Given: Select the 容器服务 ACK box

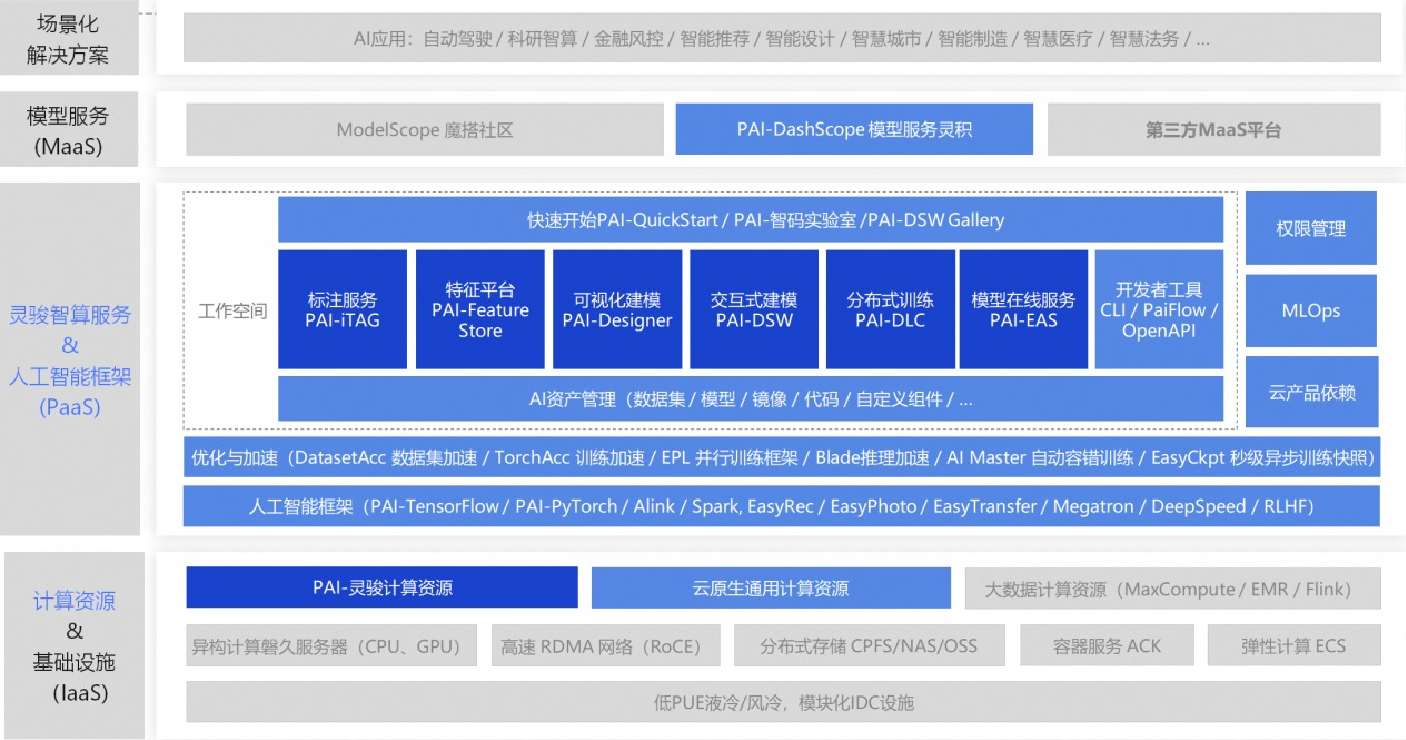Looking at the screenshot, I should 1107,646.
